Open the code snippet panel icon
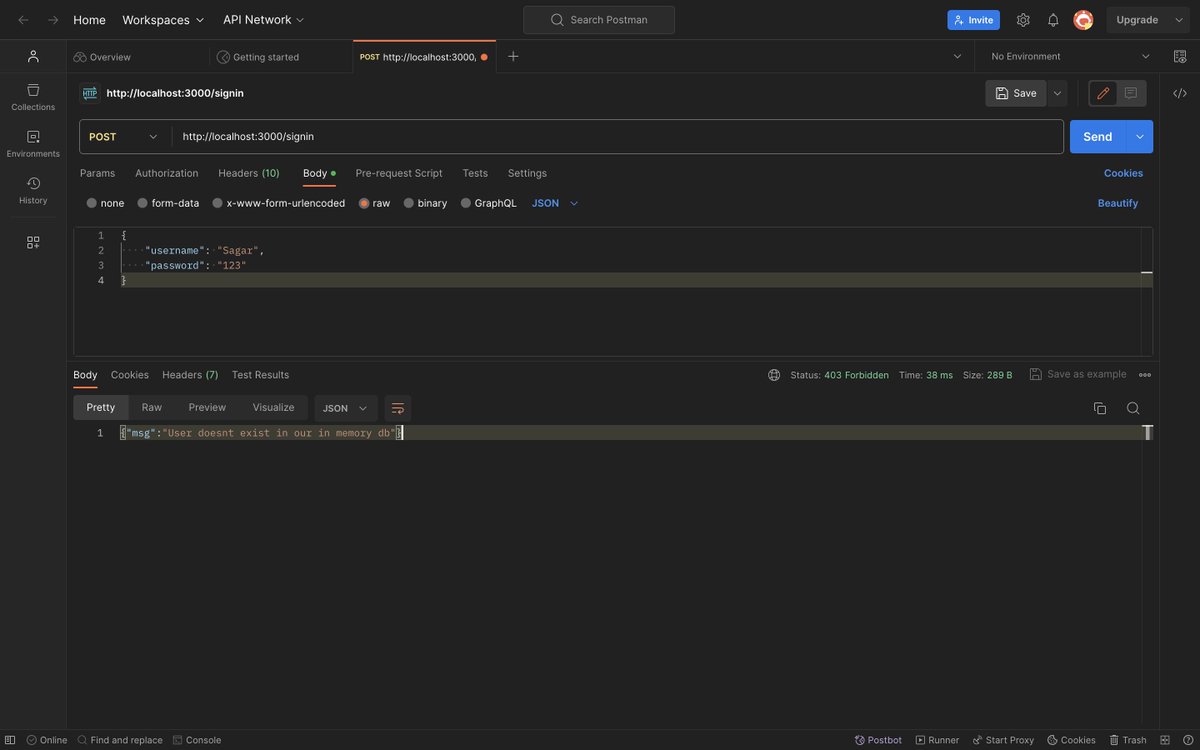 pyautogui.click(x=1180, y=93)
